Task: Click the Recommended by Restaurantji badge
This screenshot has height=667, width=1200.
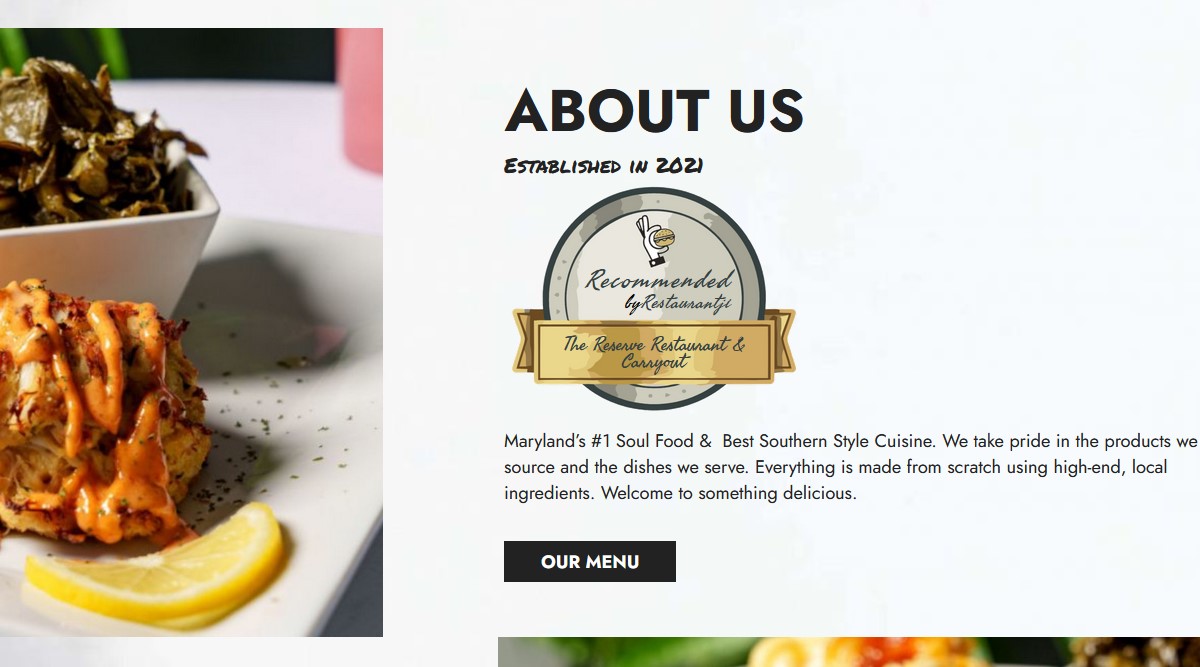Action: point(654,298)
